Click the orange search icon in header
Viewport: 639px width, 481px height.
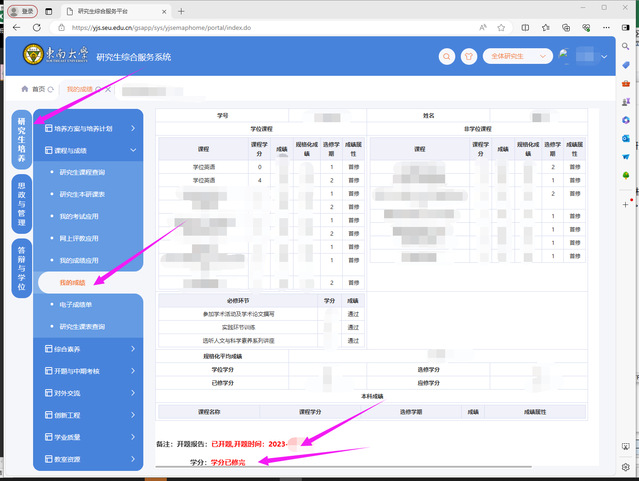point(446,58)
